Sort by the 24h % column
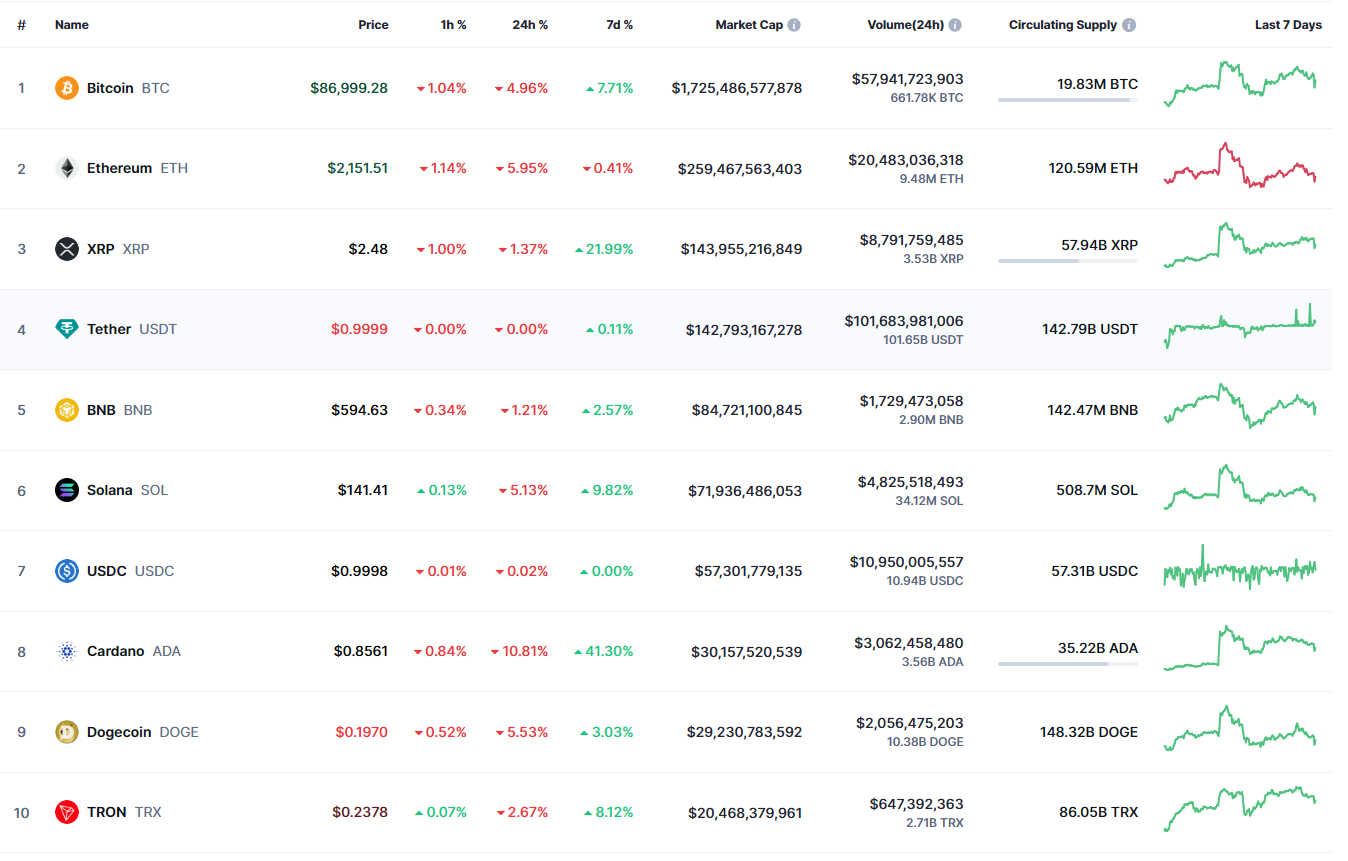This screenshot has width=1348, height=861. (x=530, y=25)
